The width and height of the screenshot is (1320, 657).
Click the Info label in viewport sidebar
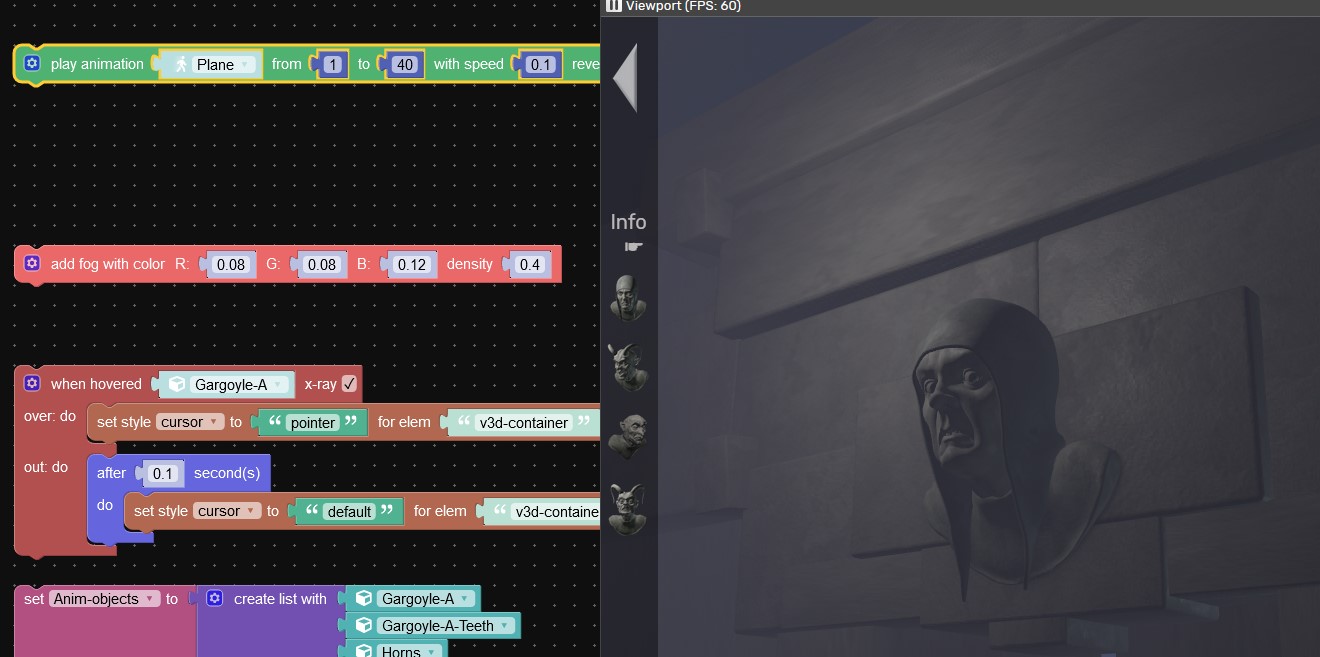tap(628, 222)
